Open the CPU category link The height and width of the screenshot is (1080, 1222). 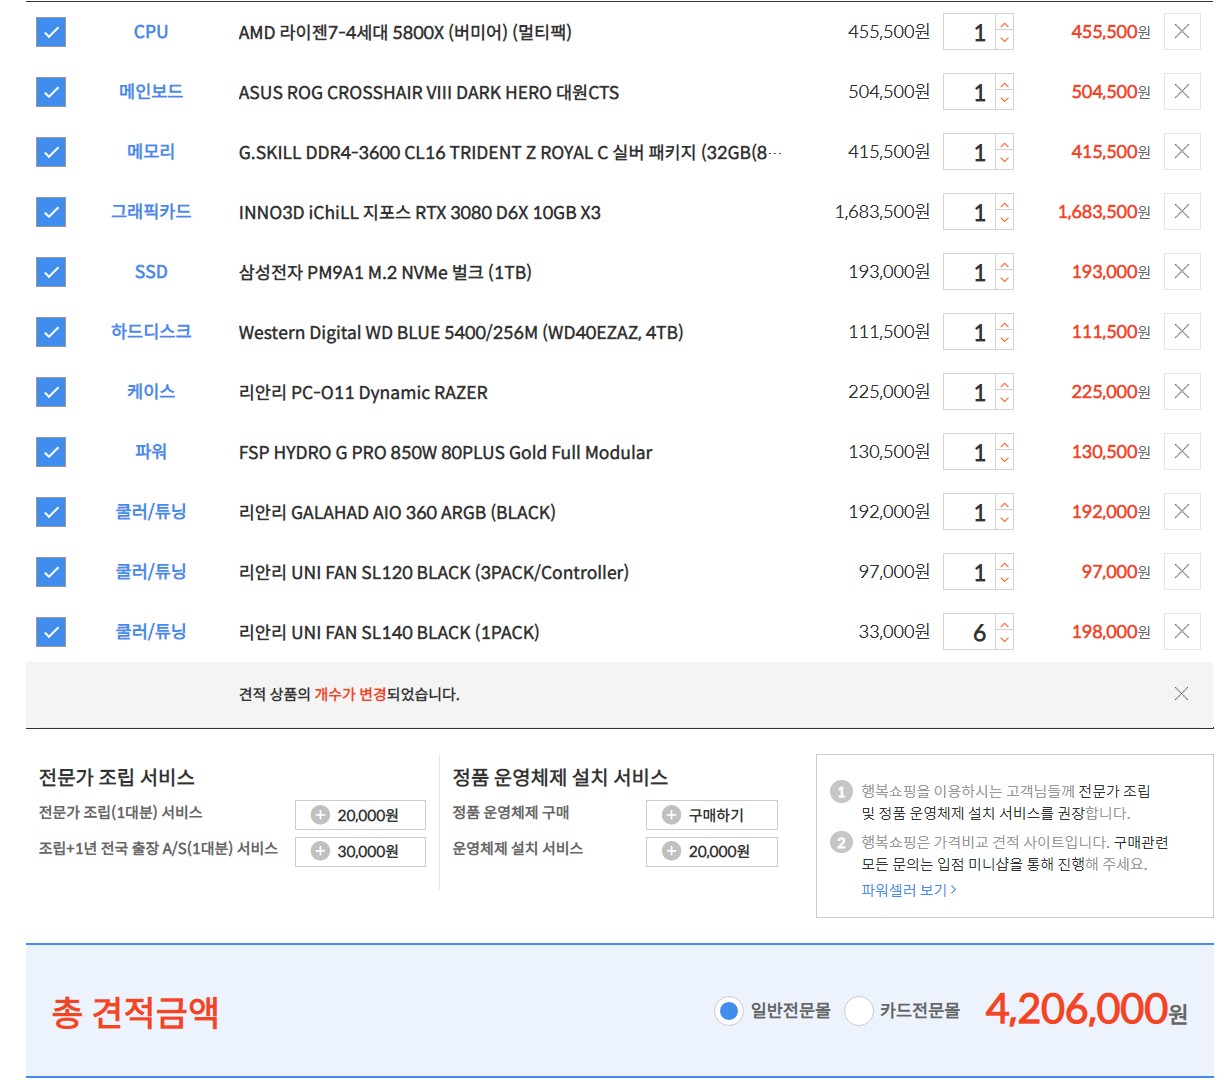click(151, 32)
